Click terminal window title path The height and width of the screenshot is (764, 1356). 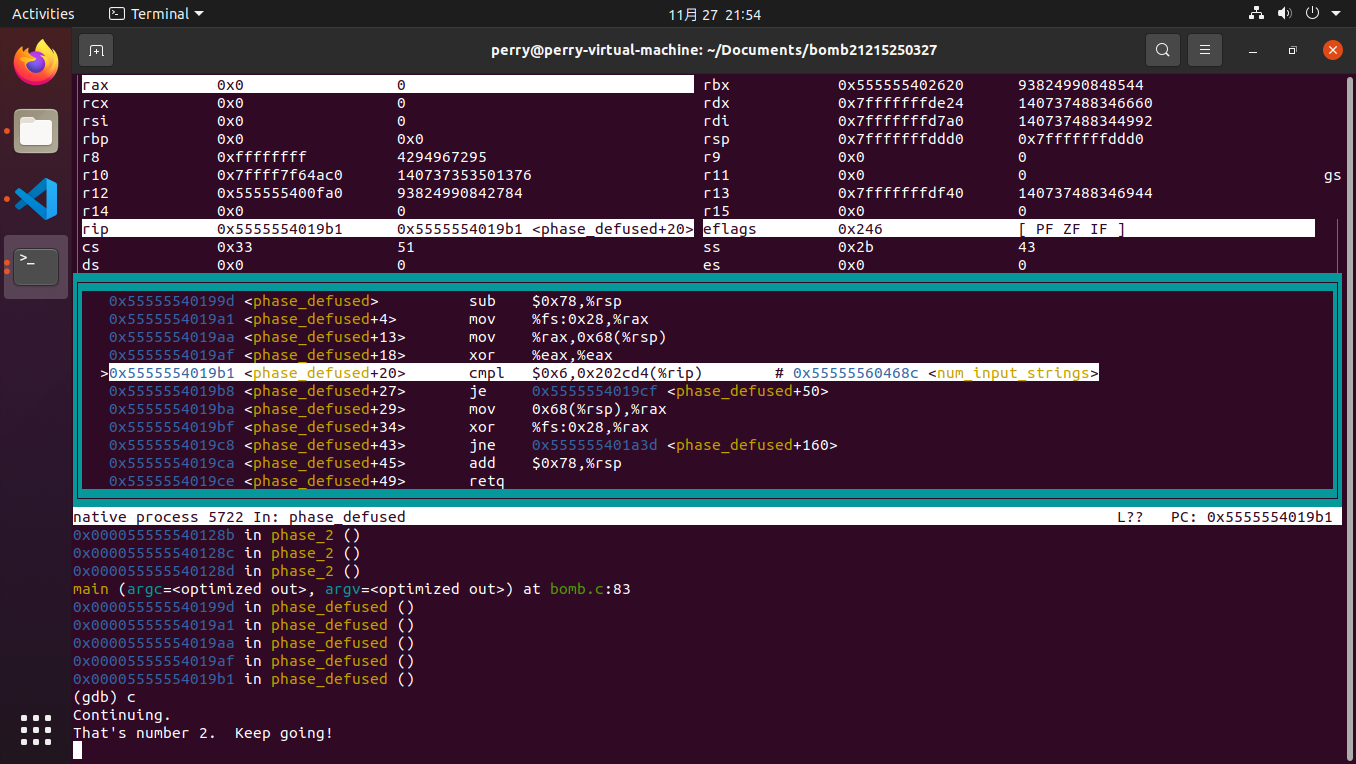[x=714, y=50]
